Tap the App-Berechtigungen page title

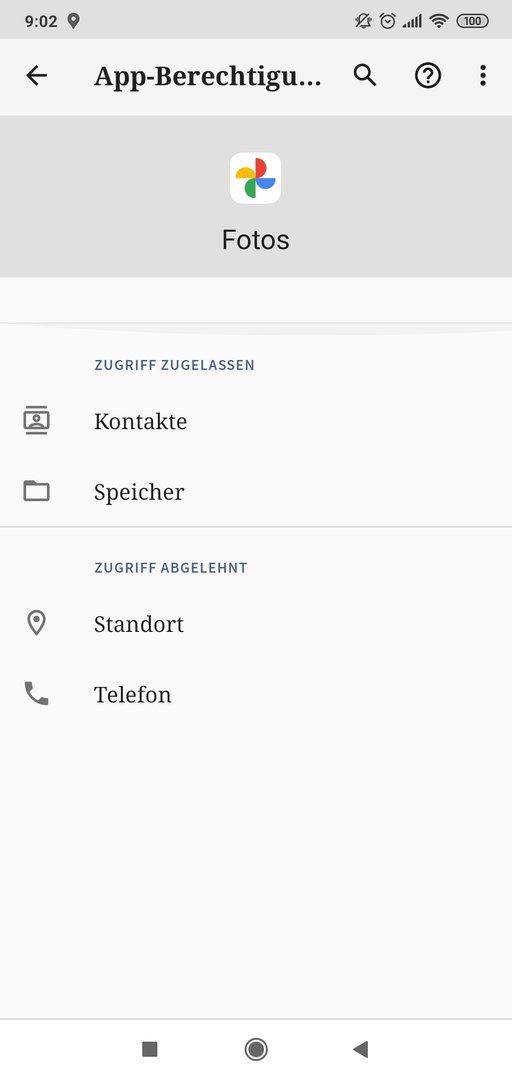[x=207, y=77]
